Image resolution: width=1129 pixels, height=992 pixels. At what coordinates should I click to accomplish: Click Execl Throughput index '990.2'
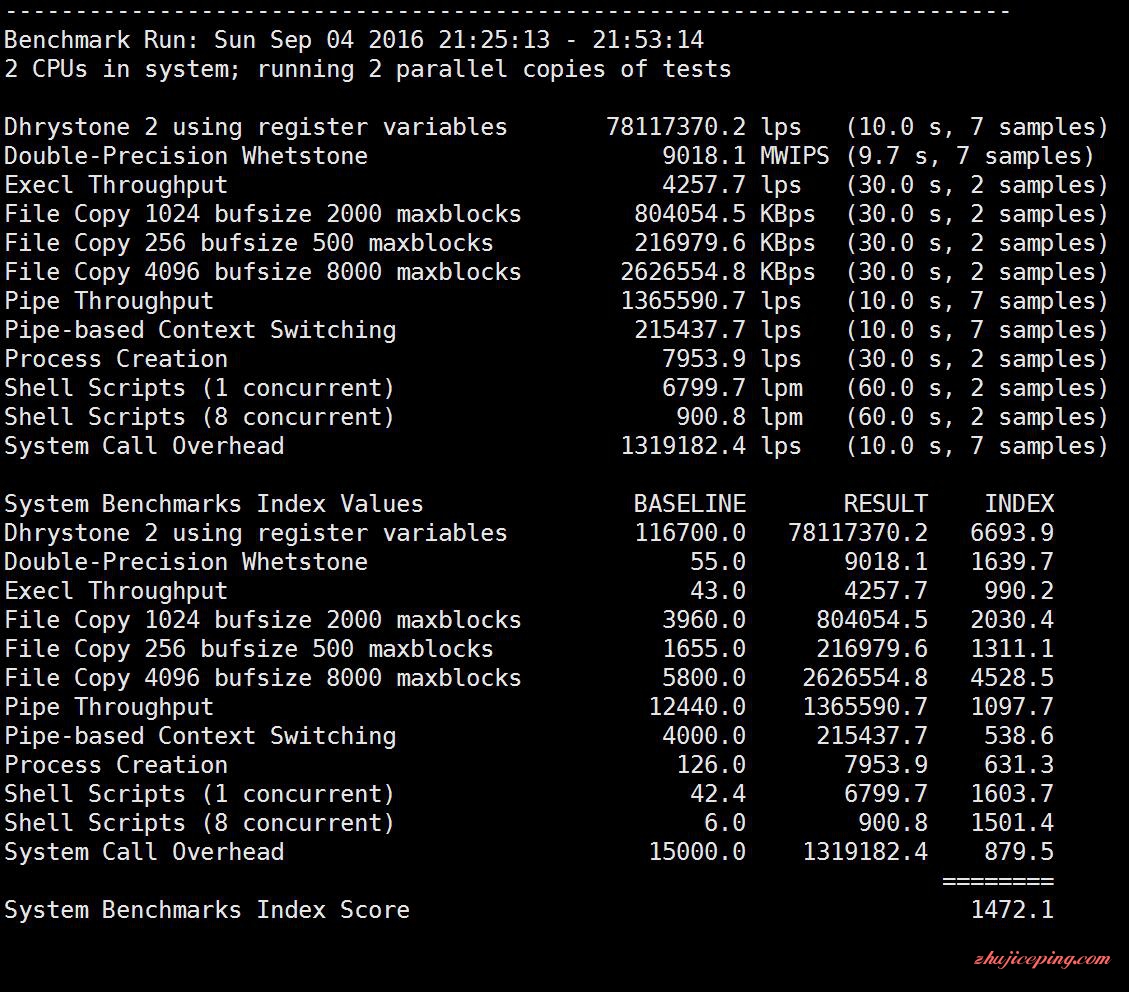1019,590
